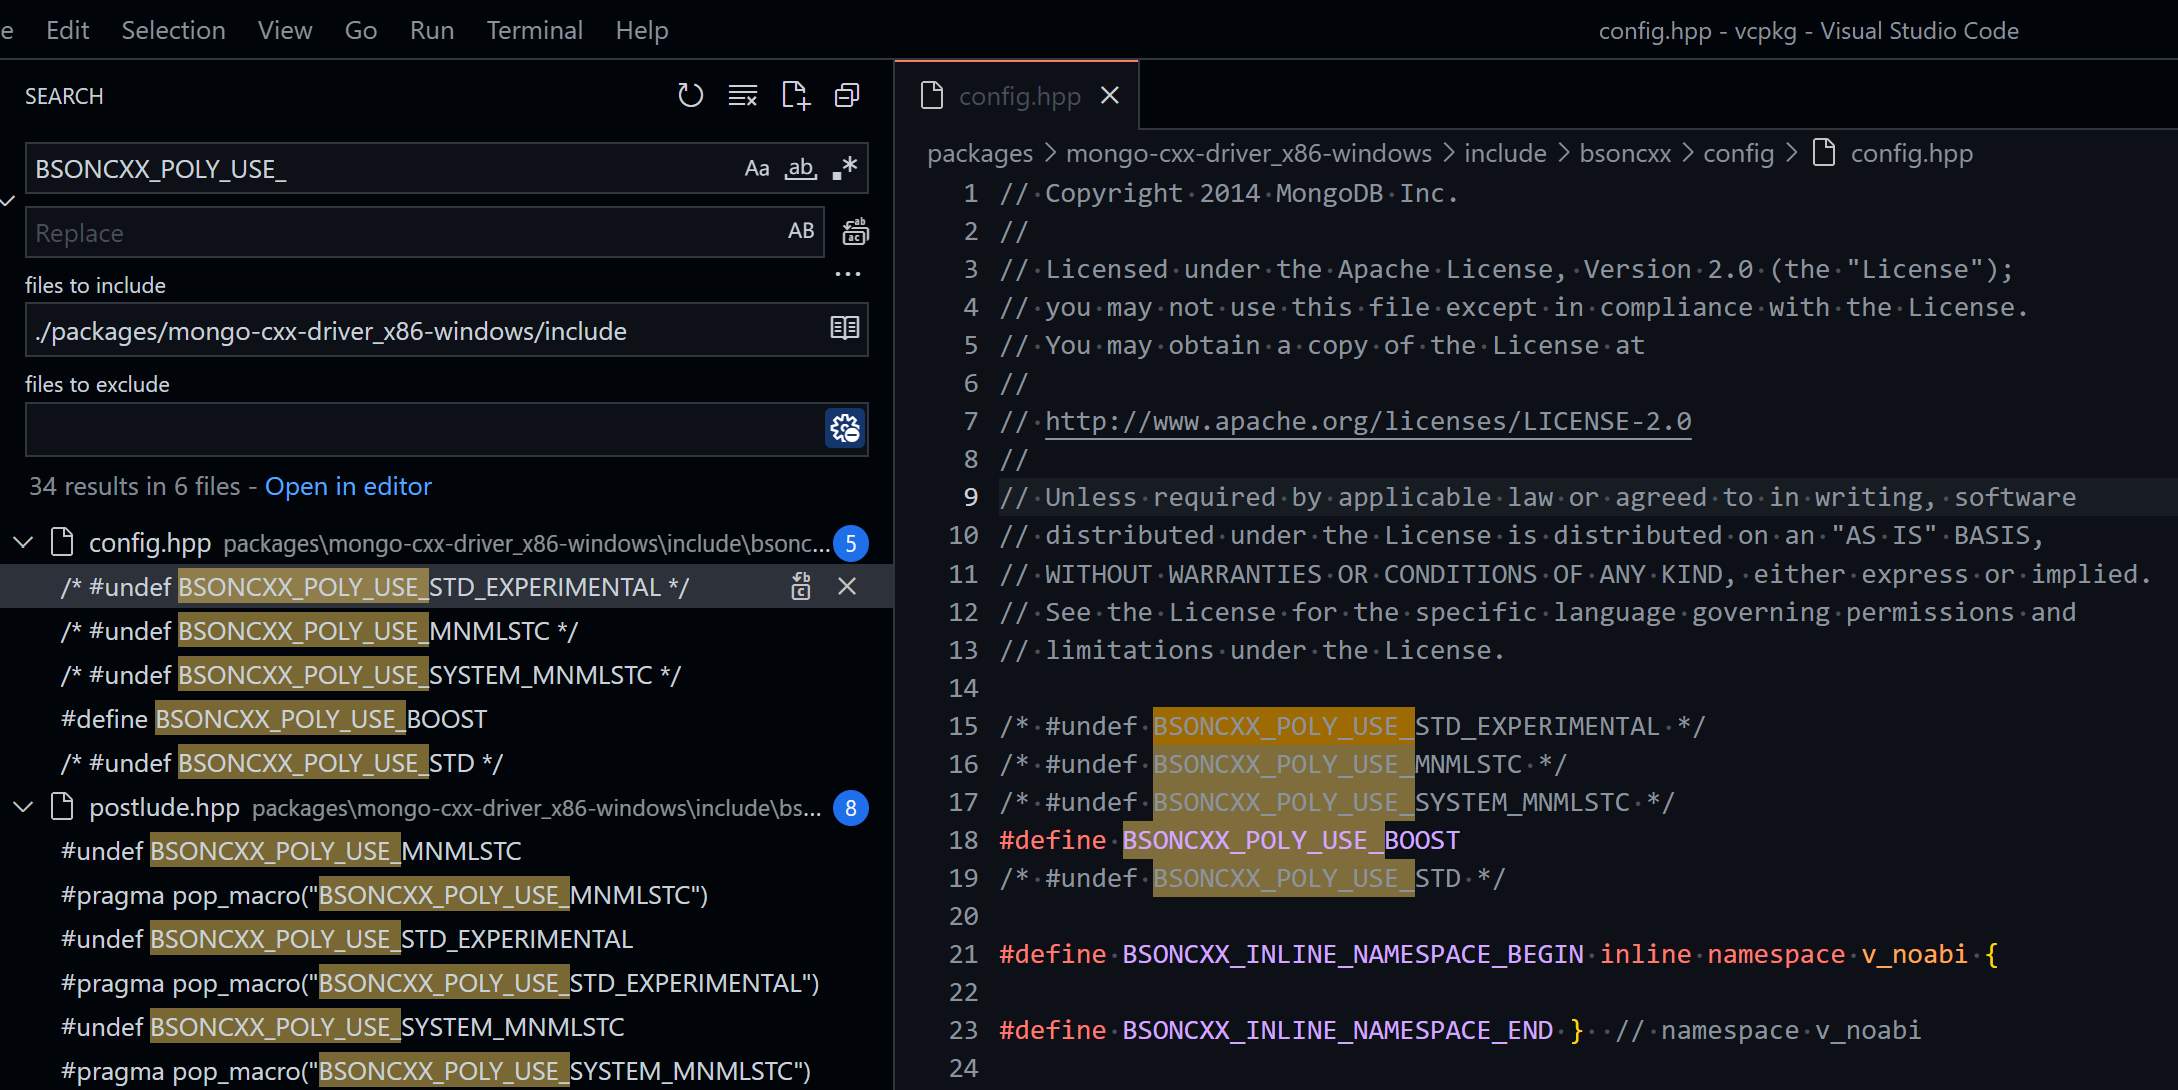Select the config.hpp editor tab
The image size is (2178, 1090).
[x=1019, y=96]
